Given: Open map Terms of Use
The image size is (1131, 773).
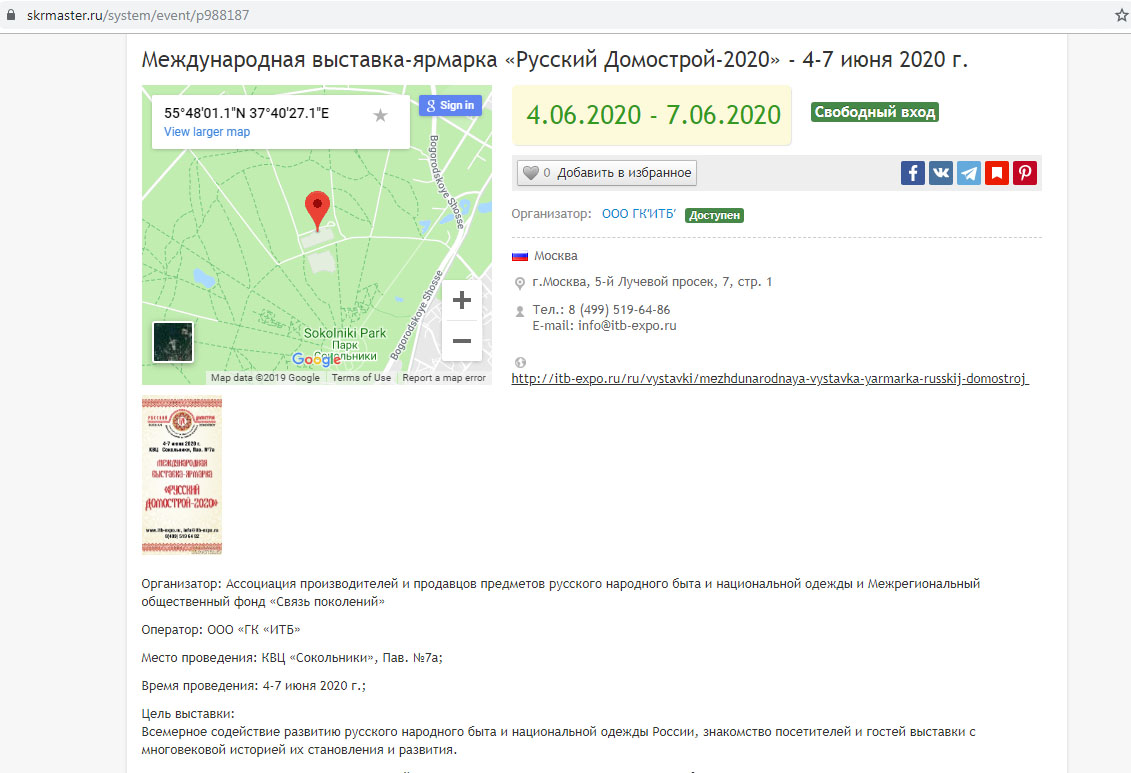Looking at the screenshot, I should click(361, 377).
